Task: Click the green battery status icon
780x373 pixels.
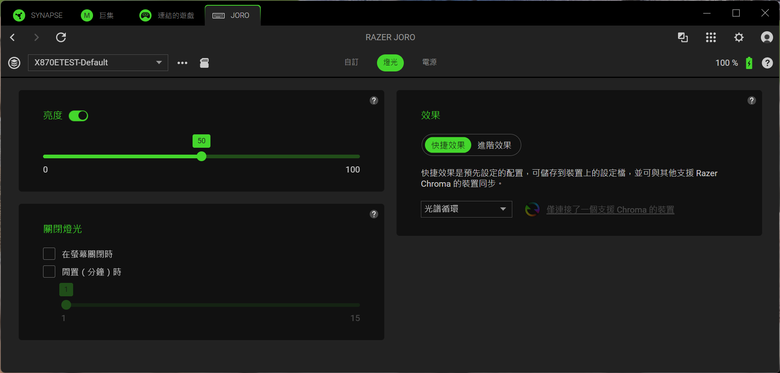Action: click(x=749, y=63)
